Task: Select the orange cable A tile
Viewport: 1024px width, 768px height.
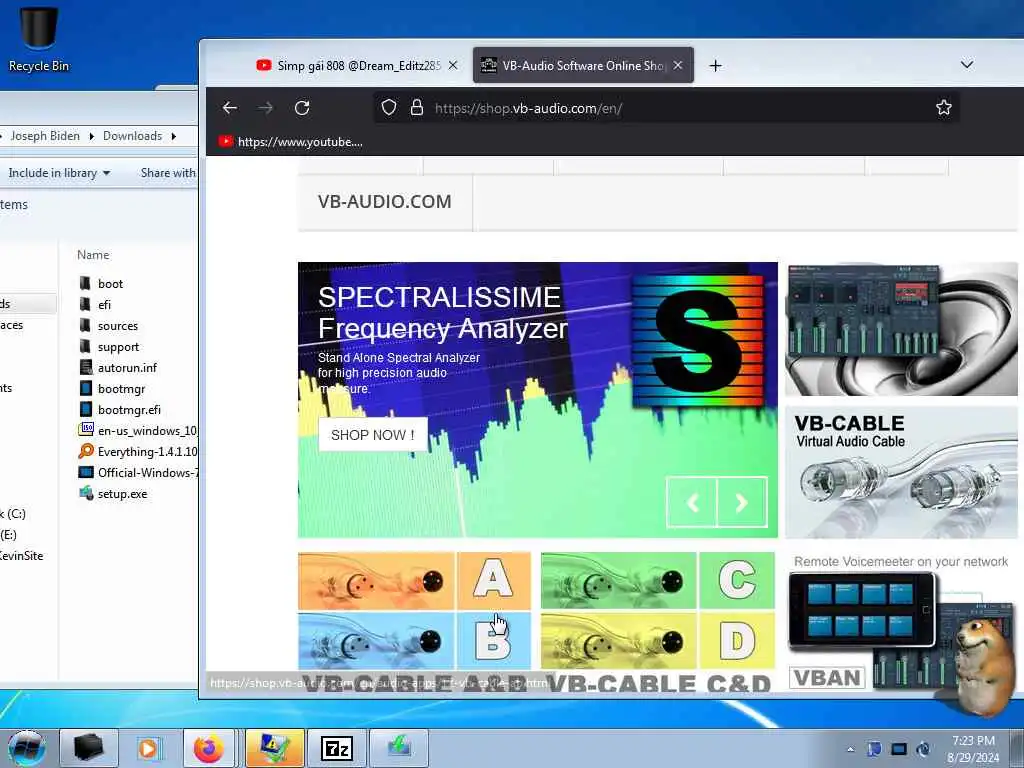Action: click(x=414, y=580)
